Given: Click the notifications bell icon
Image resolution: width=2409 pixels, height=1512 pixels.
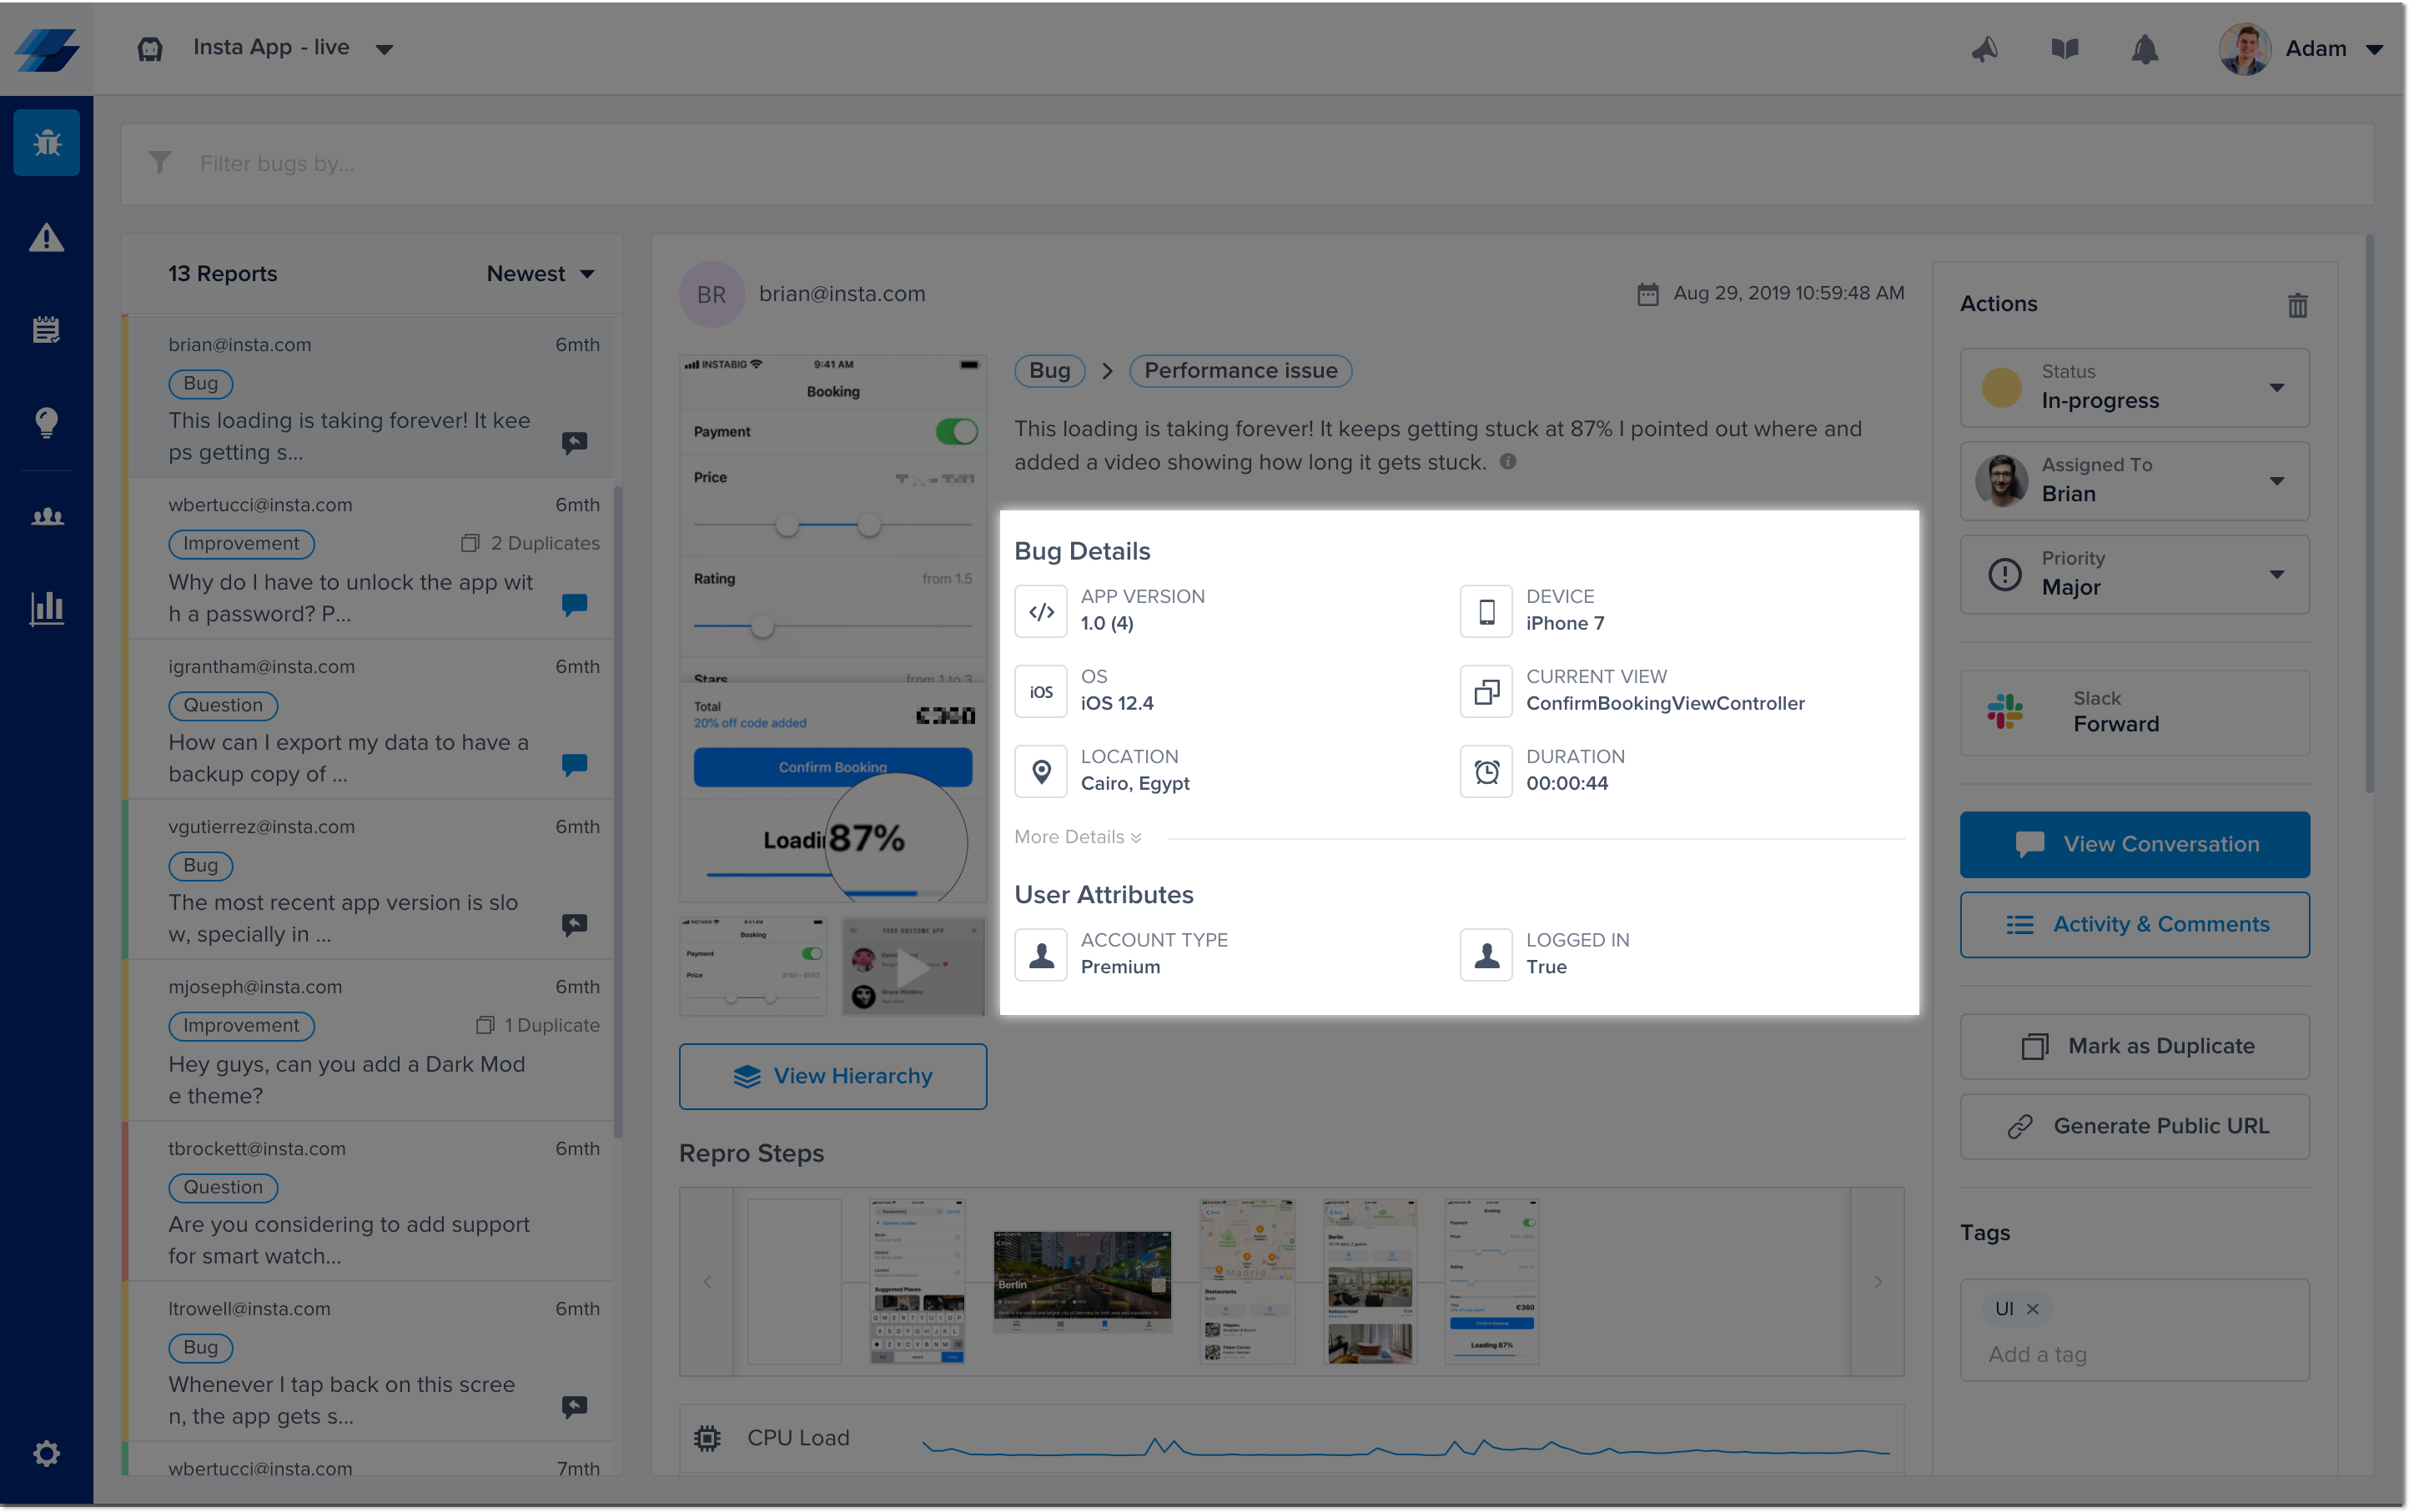Looking at the screenshot, I should coord(2144,49).
